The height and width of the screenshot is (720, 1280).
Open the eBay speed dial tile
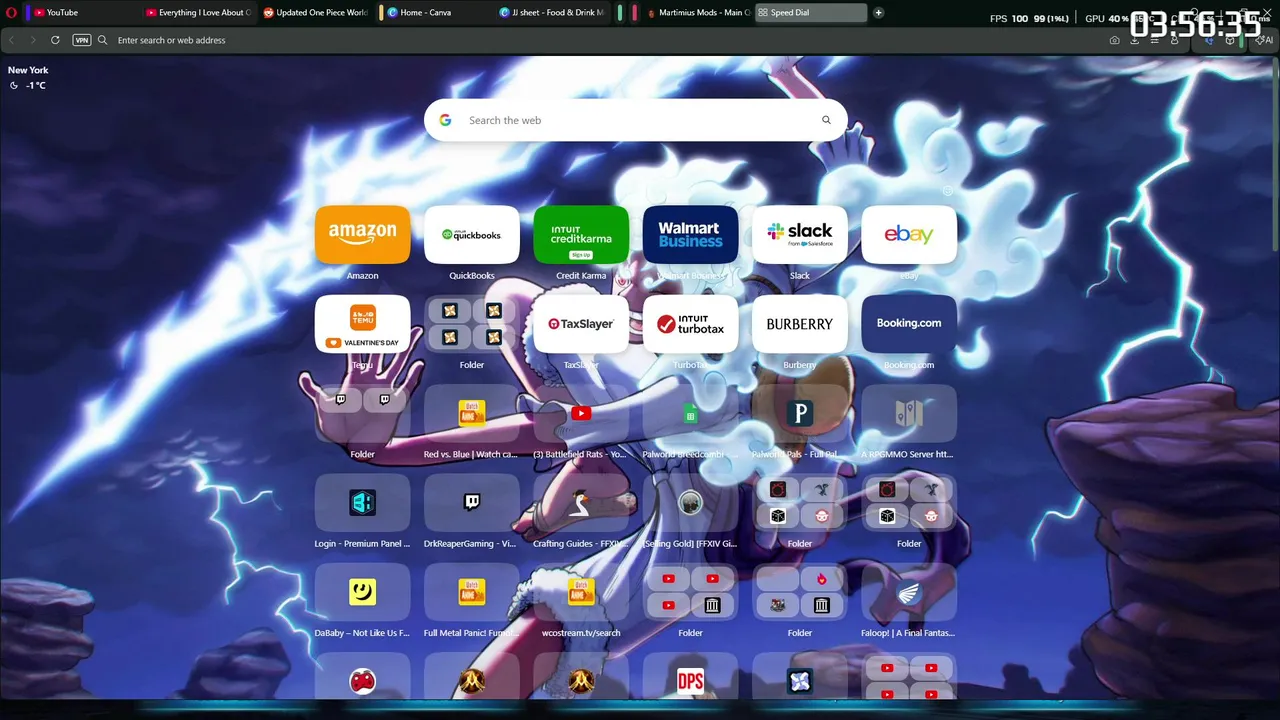coord(909,235)
